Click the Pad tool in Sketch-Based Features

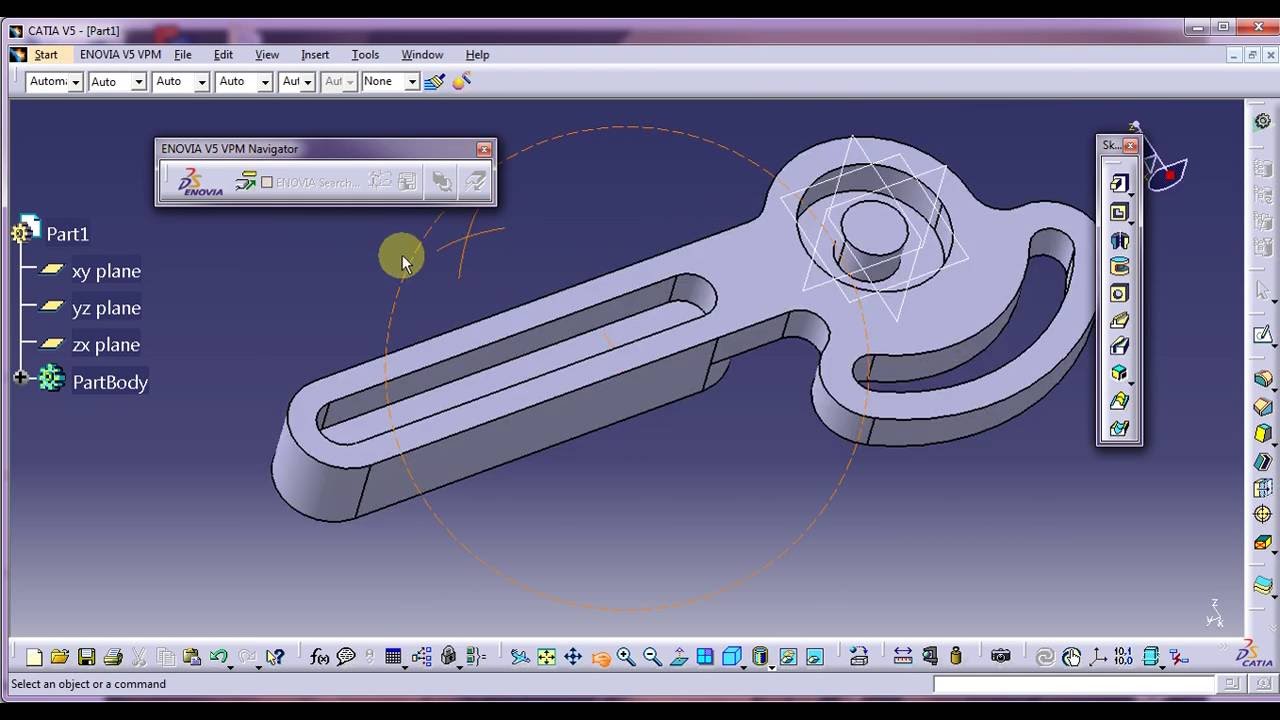pyautogui.click(x=1119, y=183)
